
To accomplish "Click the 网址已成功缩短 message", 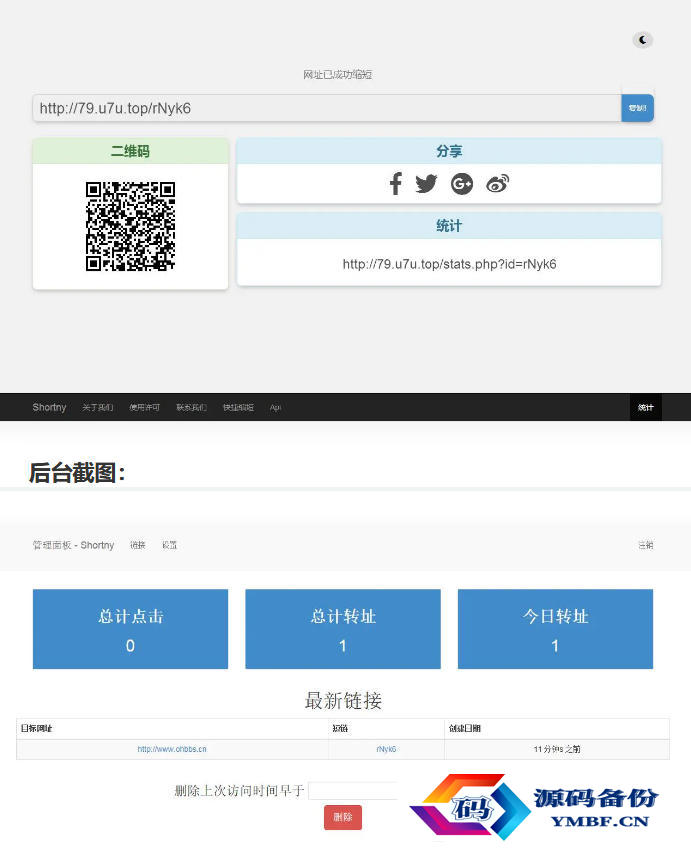I will point(337,74).
